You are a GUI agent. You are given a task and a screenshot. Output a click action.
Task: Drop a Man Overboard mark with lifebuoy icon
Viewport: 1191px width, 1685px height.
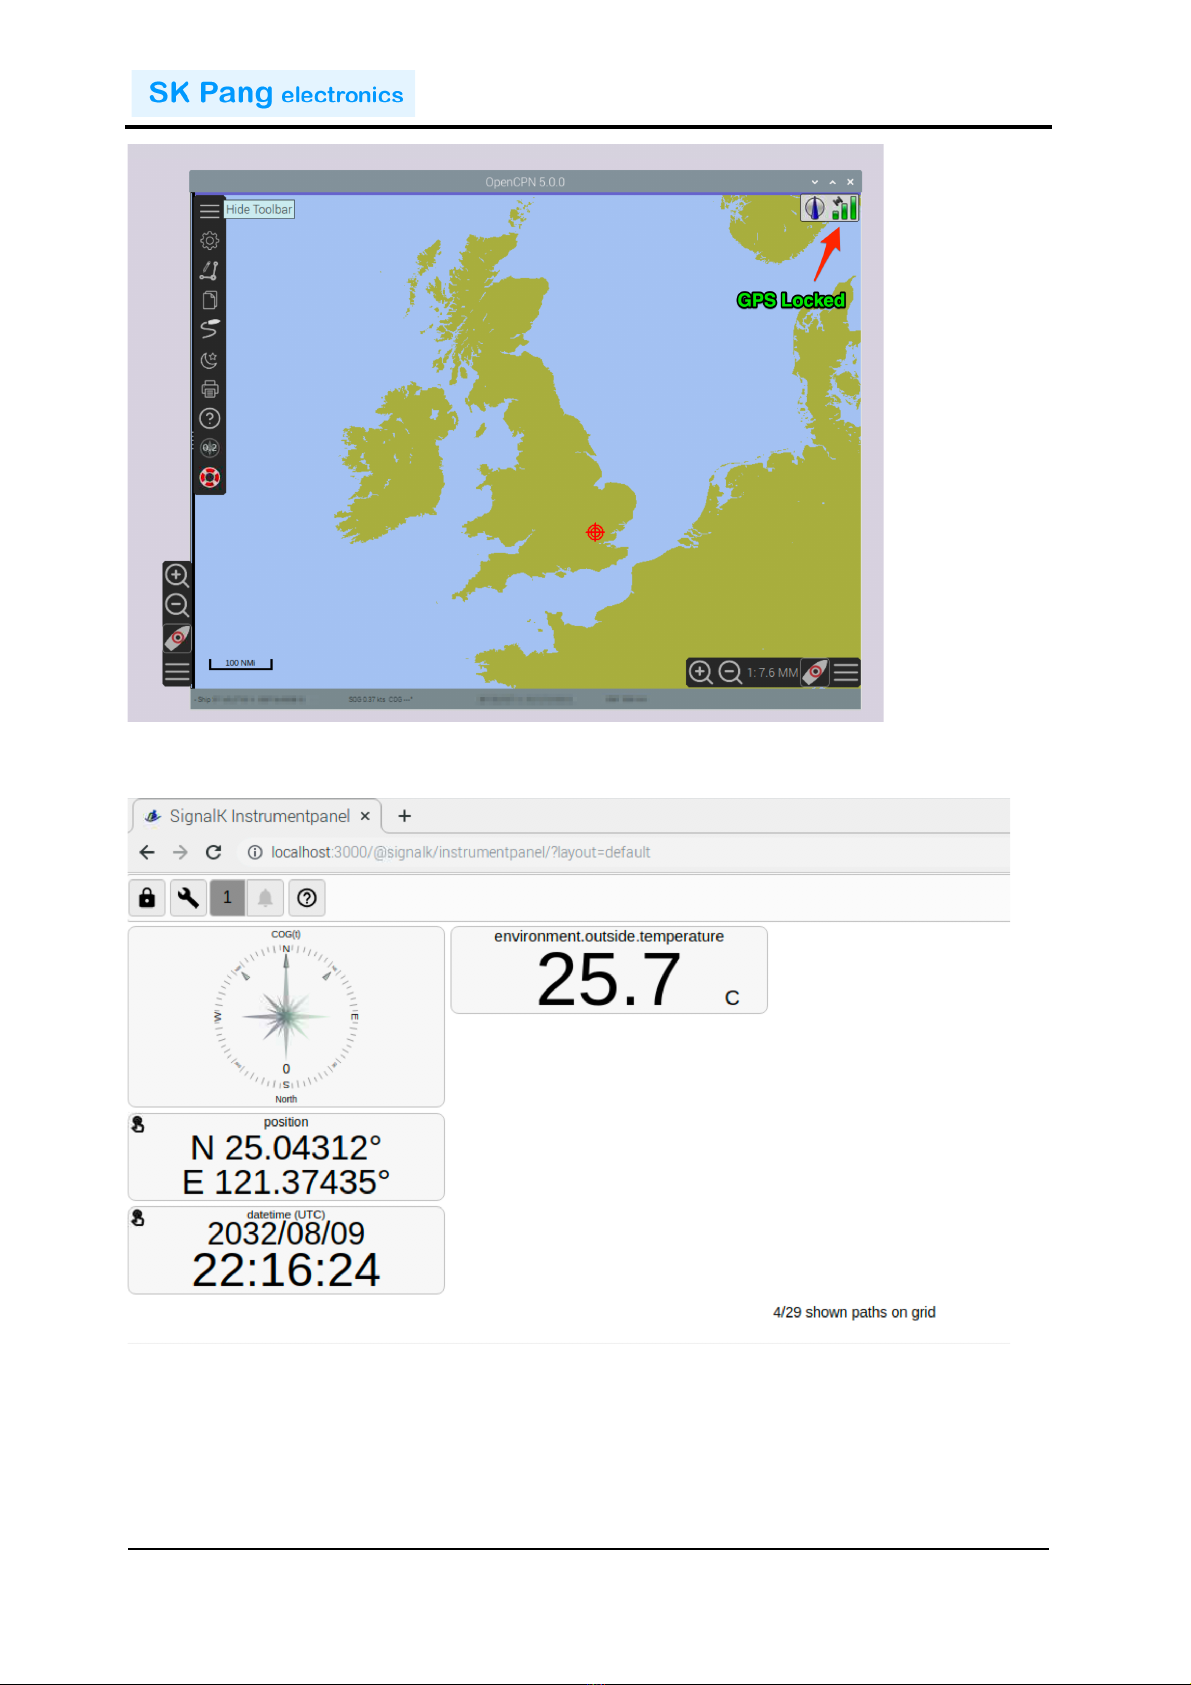tap(209, 477)
